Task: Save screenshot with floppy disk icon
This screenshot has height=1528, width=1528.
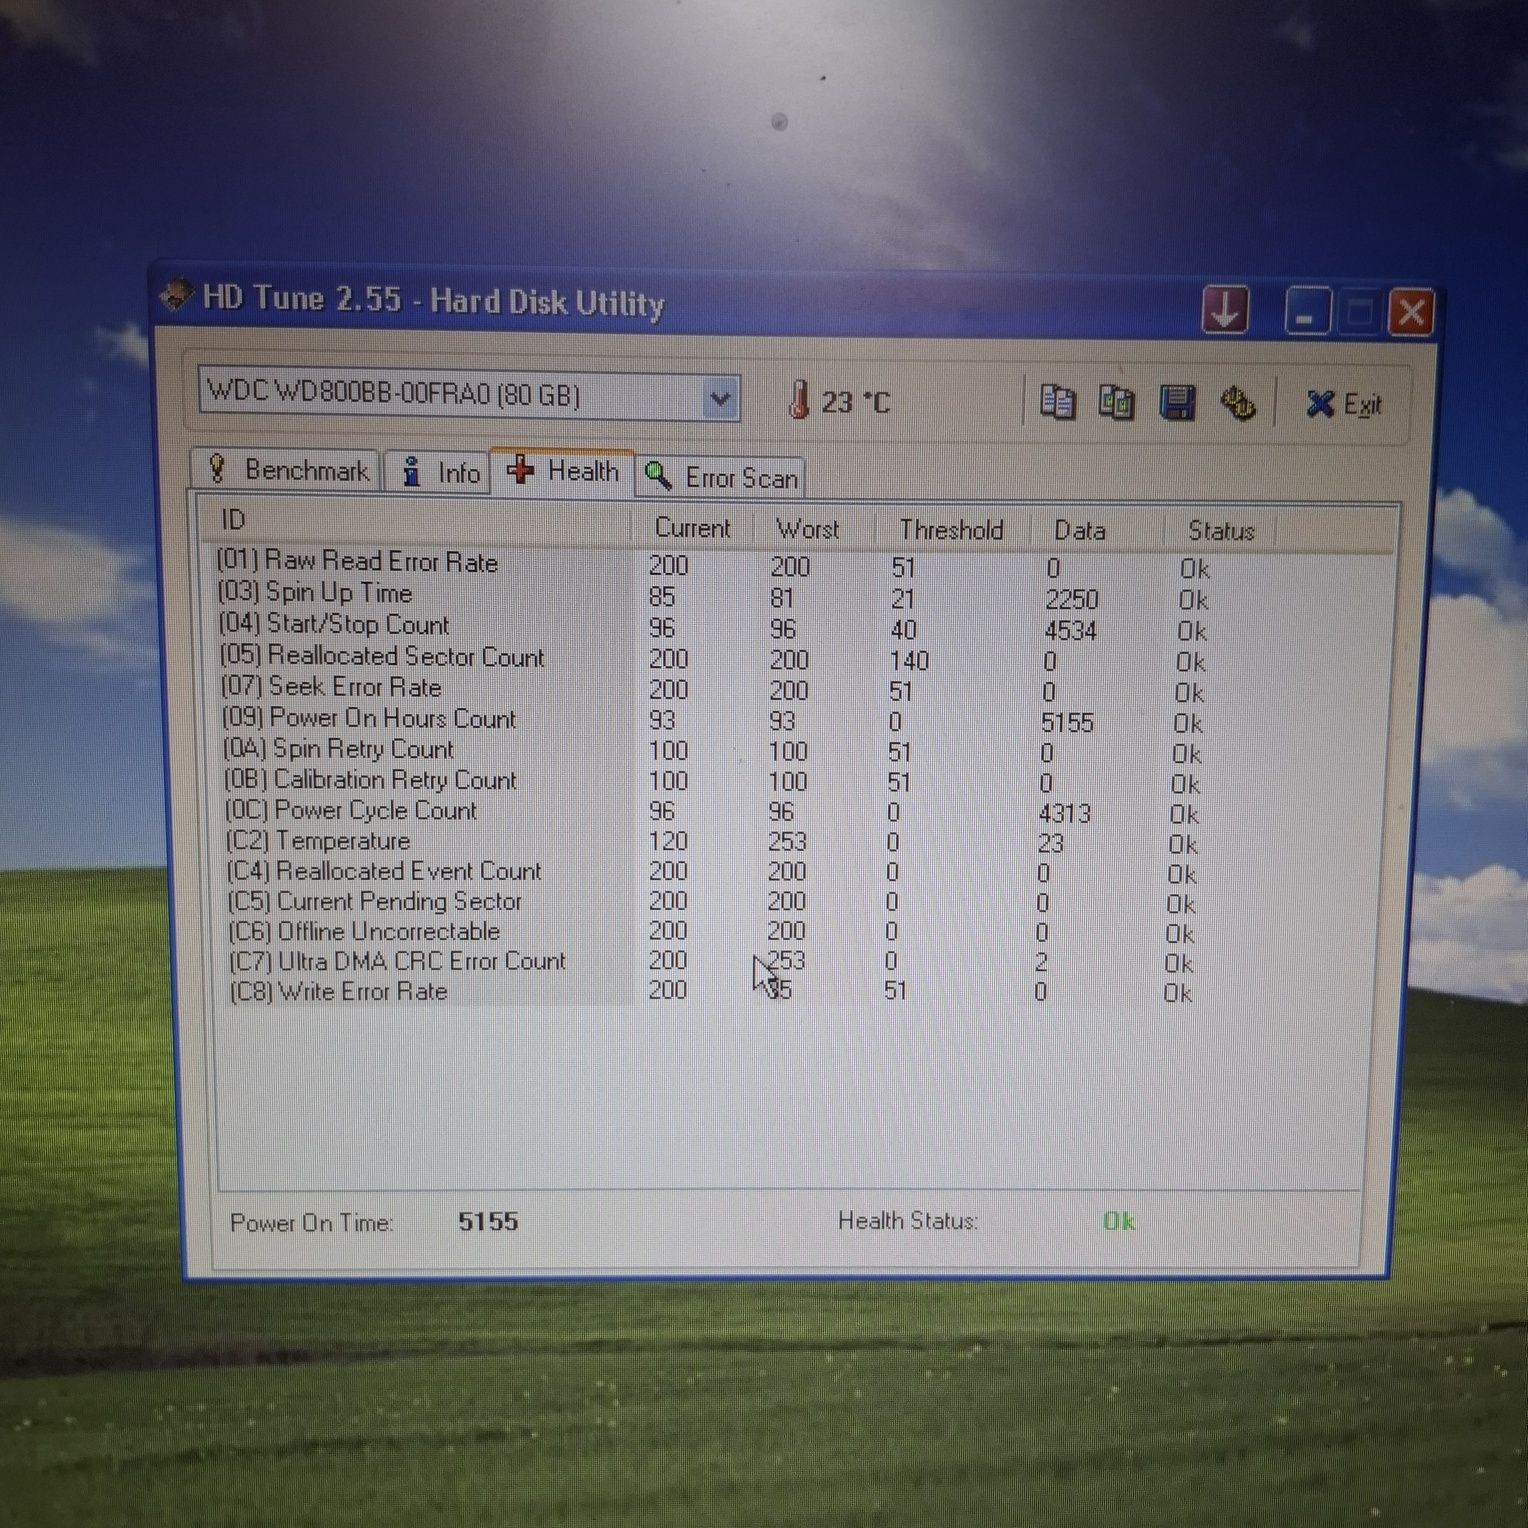Action: point(1177,403)
